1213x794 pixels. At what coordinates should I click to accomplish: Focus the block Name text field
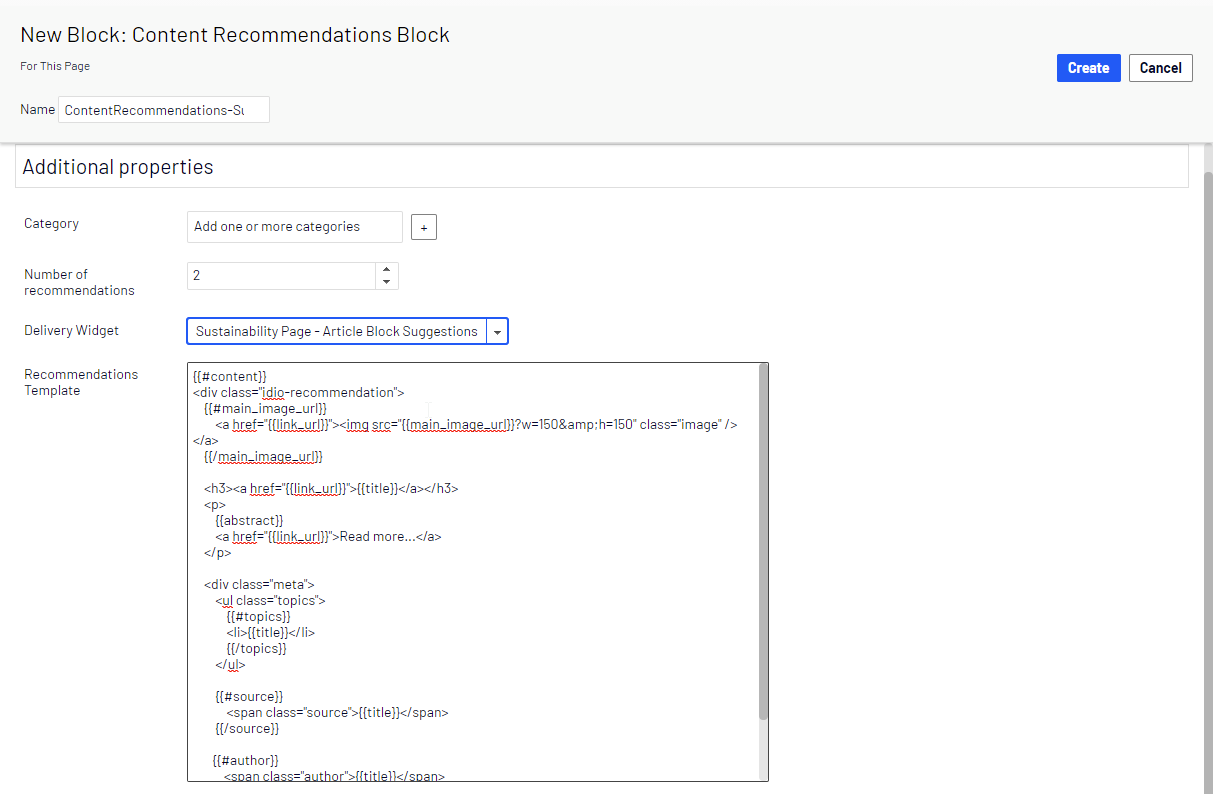click(163, 110)
